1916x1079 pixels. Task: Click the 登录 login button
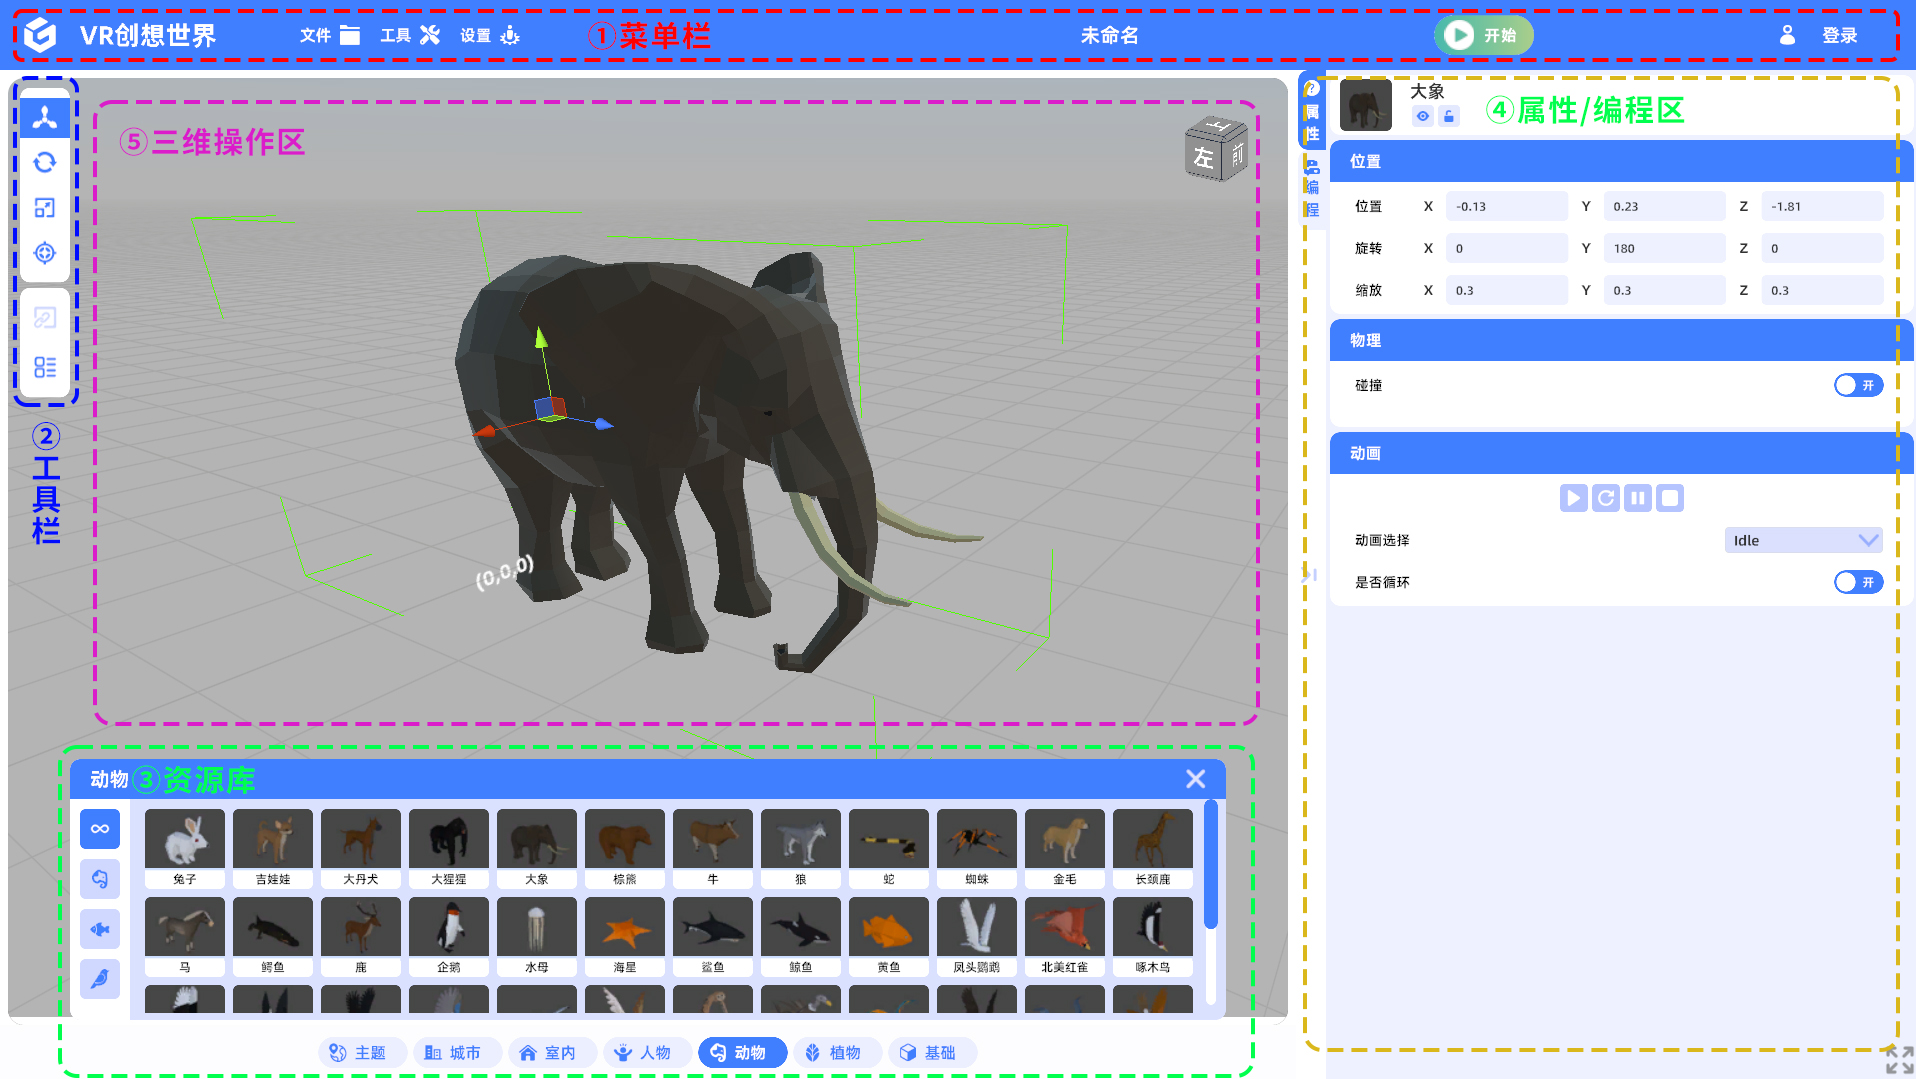click(1838, 36)
